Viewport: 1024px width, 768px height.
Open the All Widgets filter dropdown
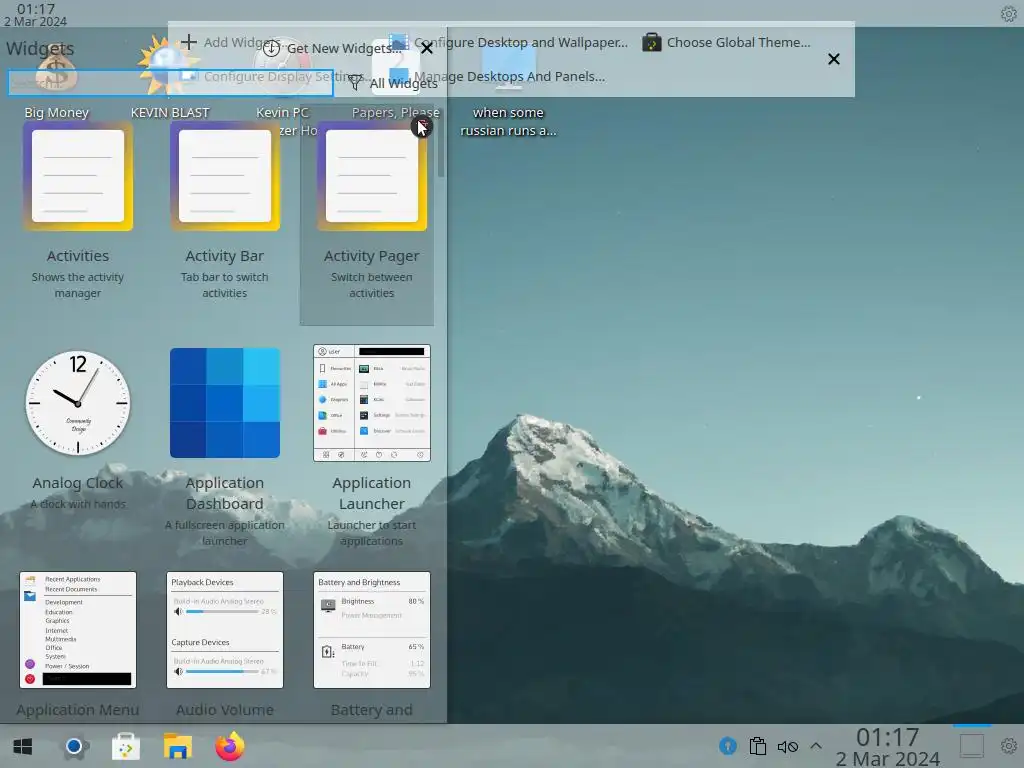pyautogui.click(x=393, y=83)
